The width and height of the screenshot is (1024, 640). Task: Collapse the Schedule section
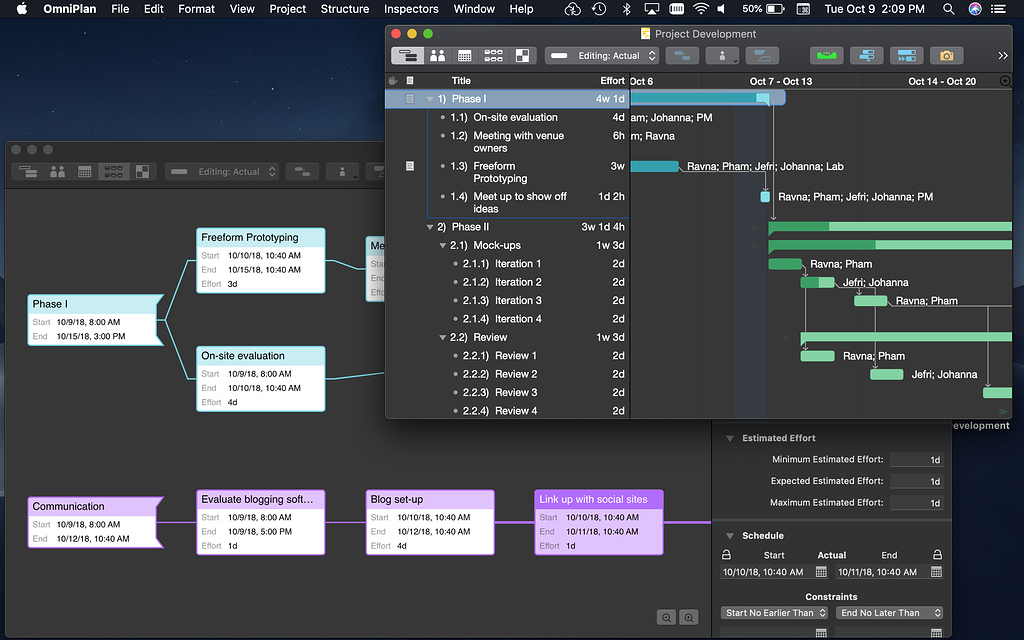[x=730, y=536]
